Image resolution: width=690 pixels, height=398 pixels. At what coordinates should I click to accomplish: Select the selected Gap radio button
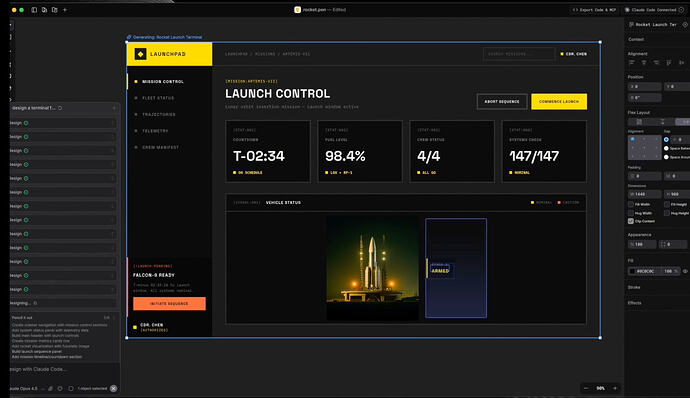(x=666, y=140)
